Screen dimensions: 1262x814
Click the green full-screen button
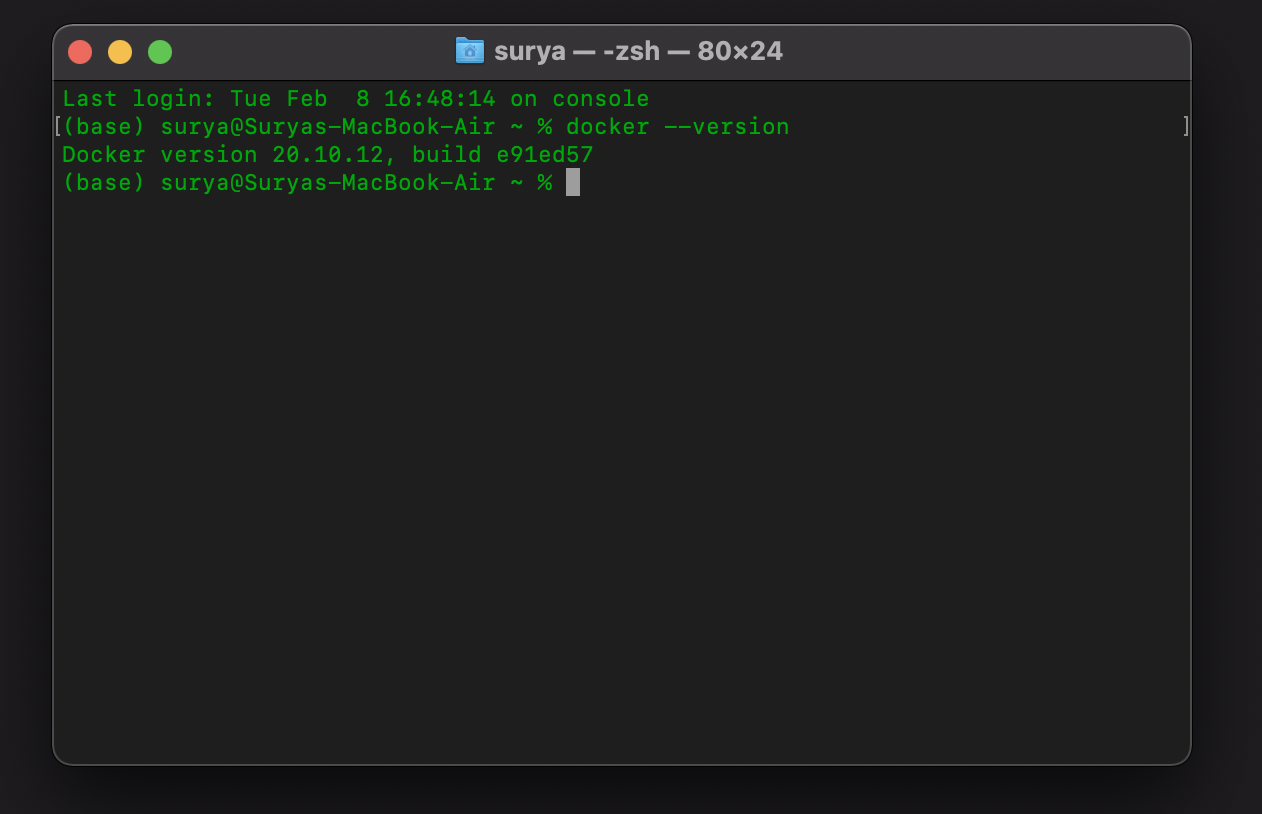click(160, 51)
